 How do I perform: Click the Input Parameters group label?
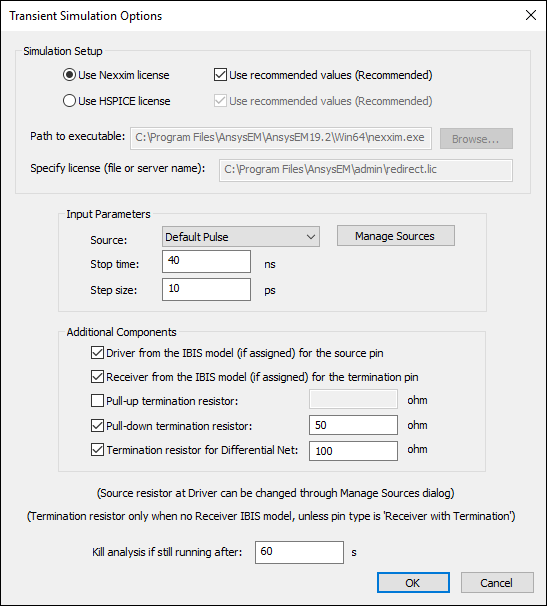click(108, 214)
